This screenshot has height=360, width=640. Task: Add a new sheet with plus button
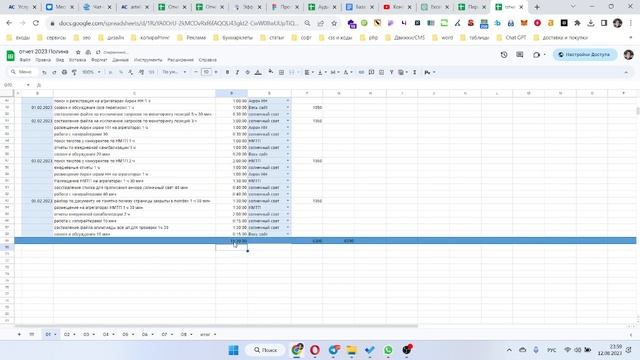[x=19, y=334]
